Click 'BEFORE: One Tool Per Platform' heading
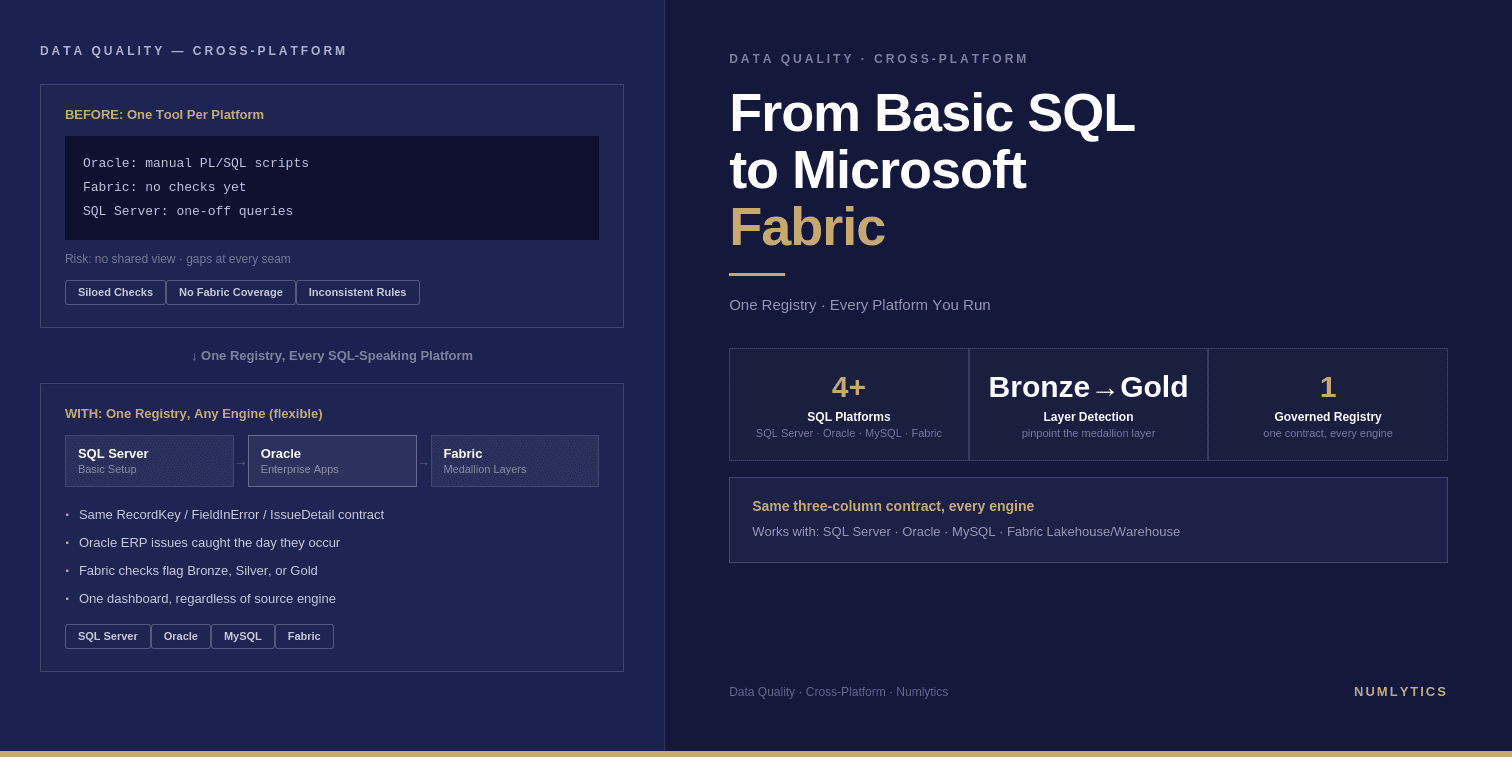Viewport: 1512px width, 757px height. (164, 114)
